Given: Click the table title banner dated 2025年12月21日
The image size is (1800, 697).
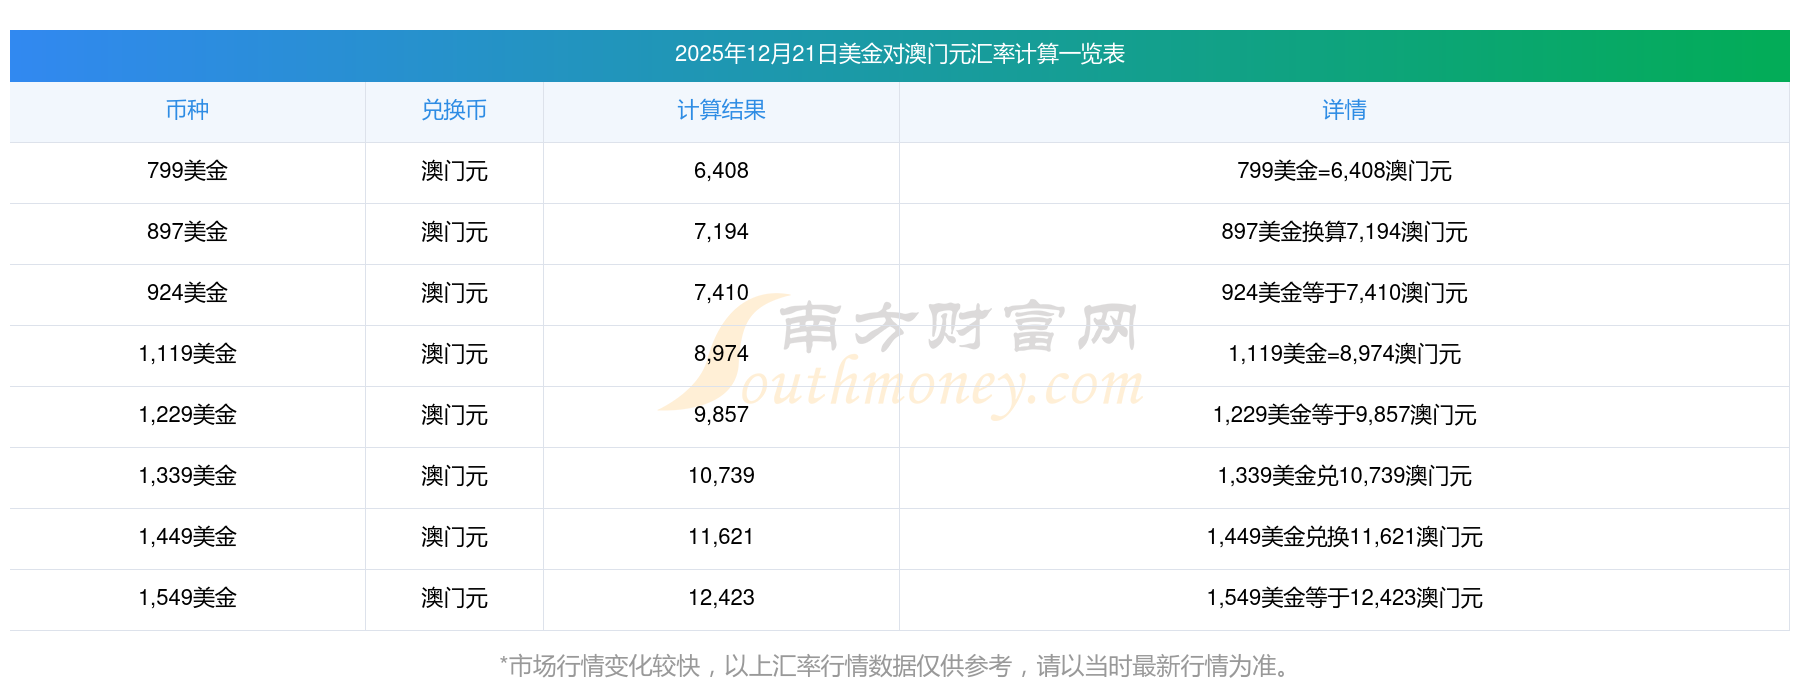Looking at the screenshot, I should pos(899,54).
